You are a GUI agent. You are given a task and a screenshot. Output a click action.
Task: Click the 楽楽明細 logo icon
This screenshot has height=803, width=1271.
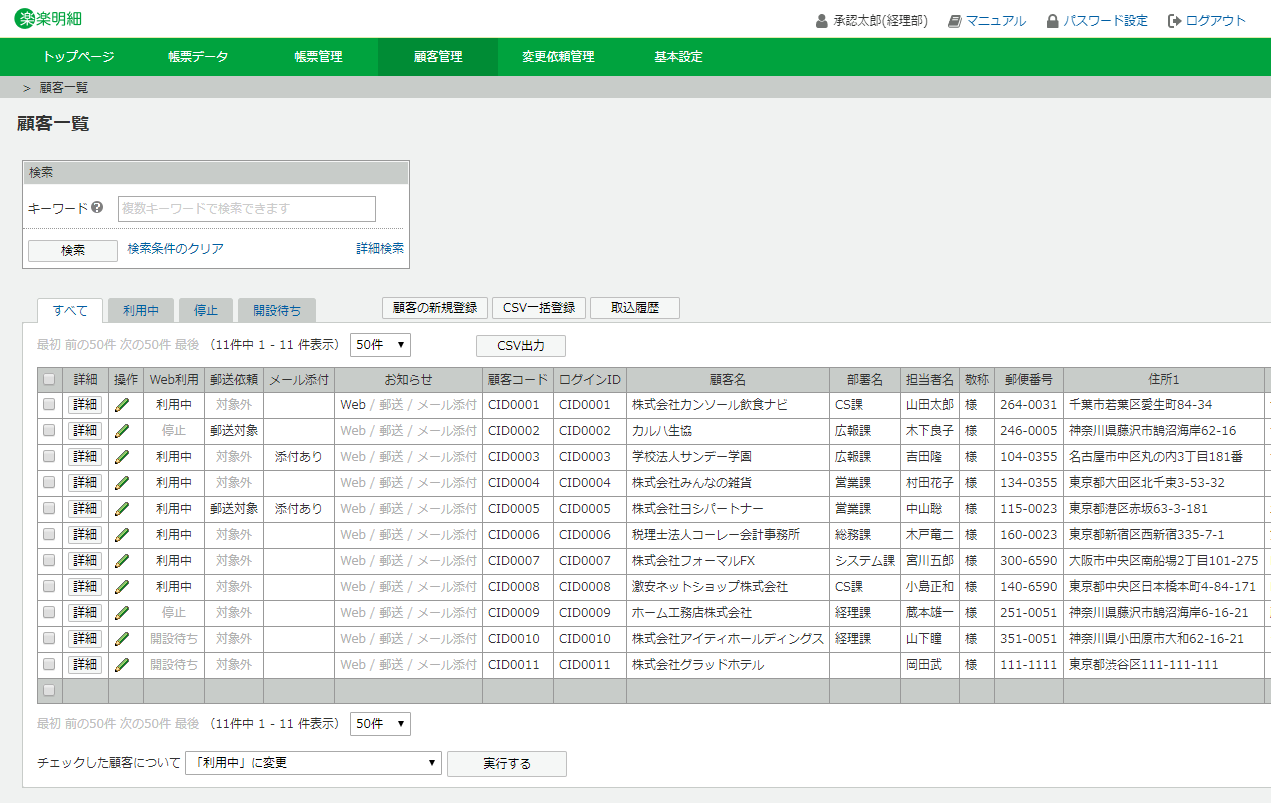point(24,18)
